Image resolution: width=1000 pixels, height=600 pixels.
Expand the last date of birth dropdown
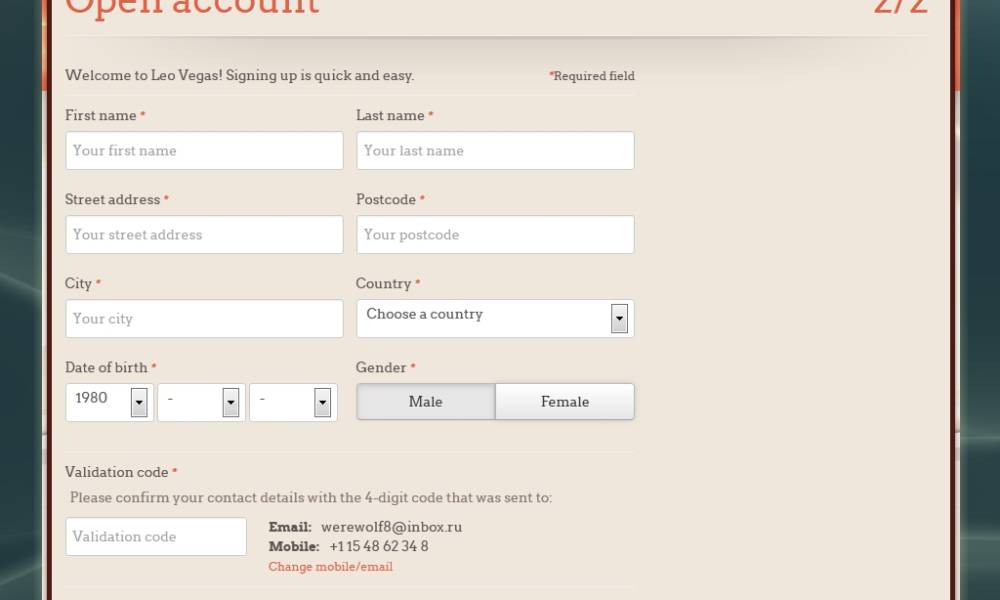(x=293, y=402)
